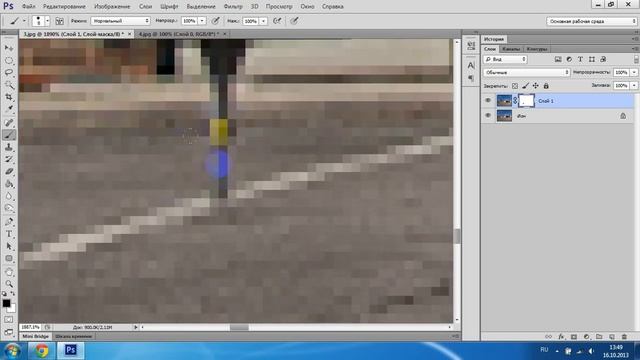Open the Файл menu
This screenshot has height=360, width=640.
click(29, 7)
